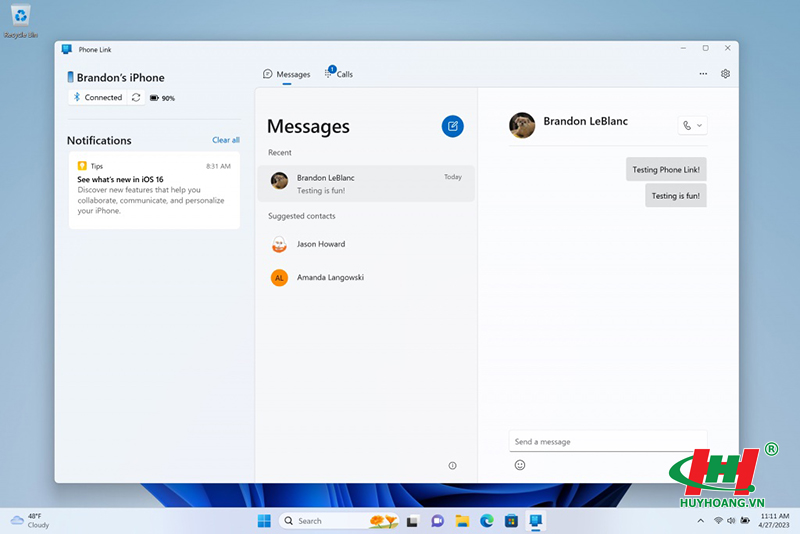Click the Bluetooth Connected status button
This screenshot has width=800, height=534.
click(x=97, y=97)
